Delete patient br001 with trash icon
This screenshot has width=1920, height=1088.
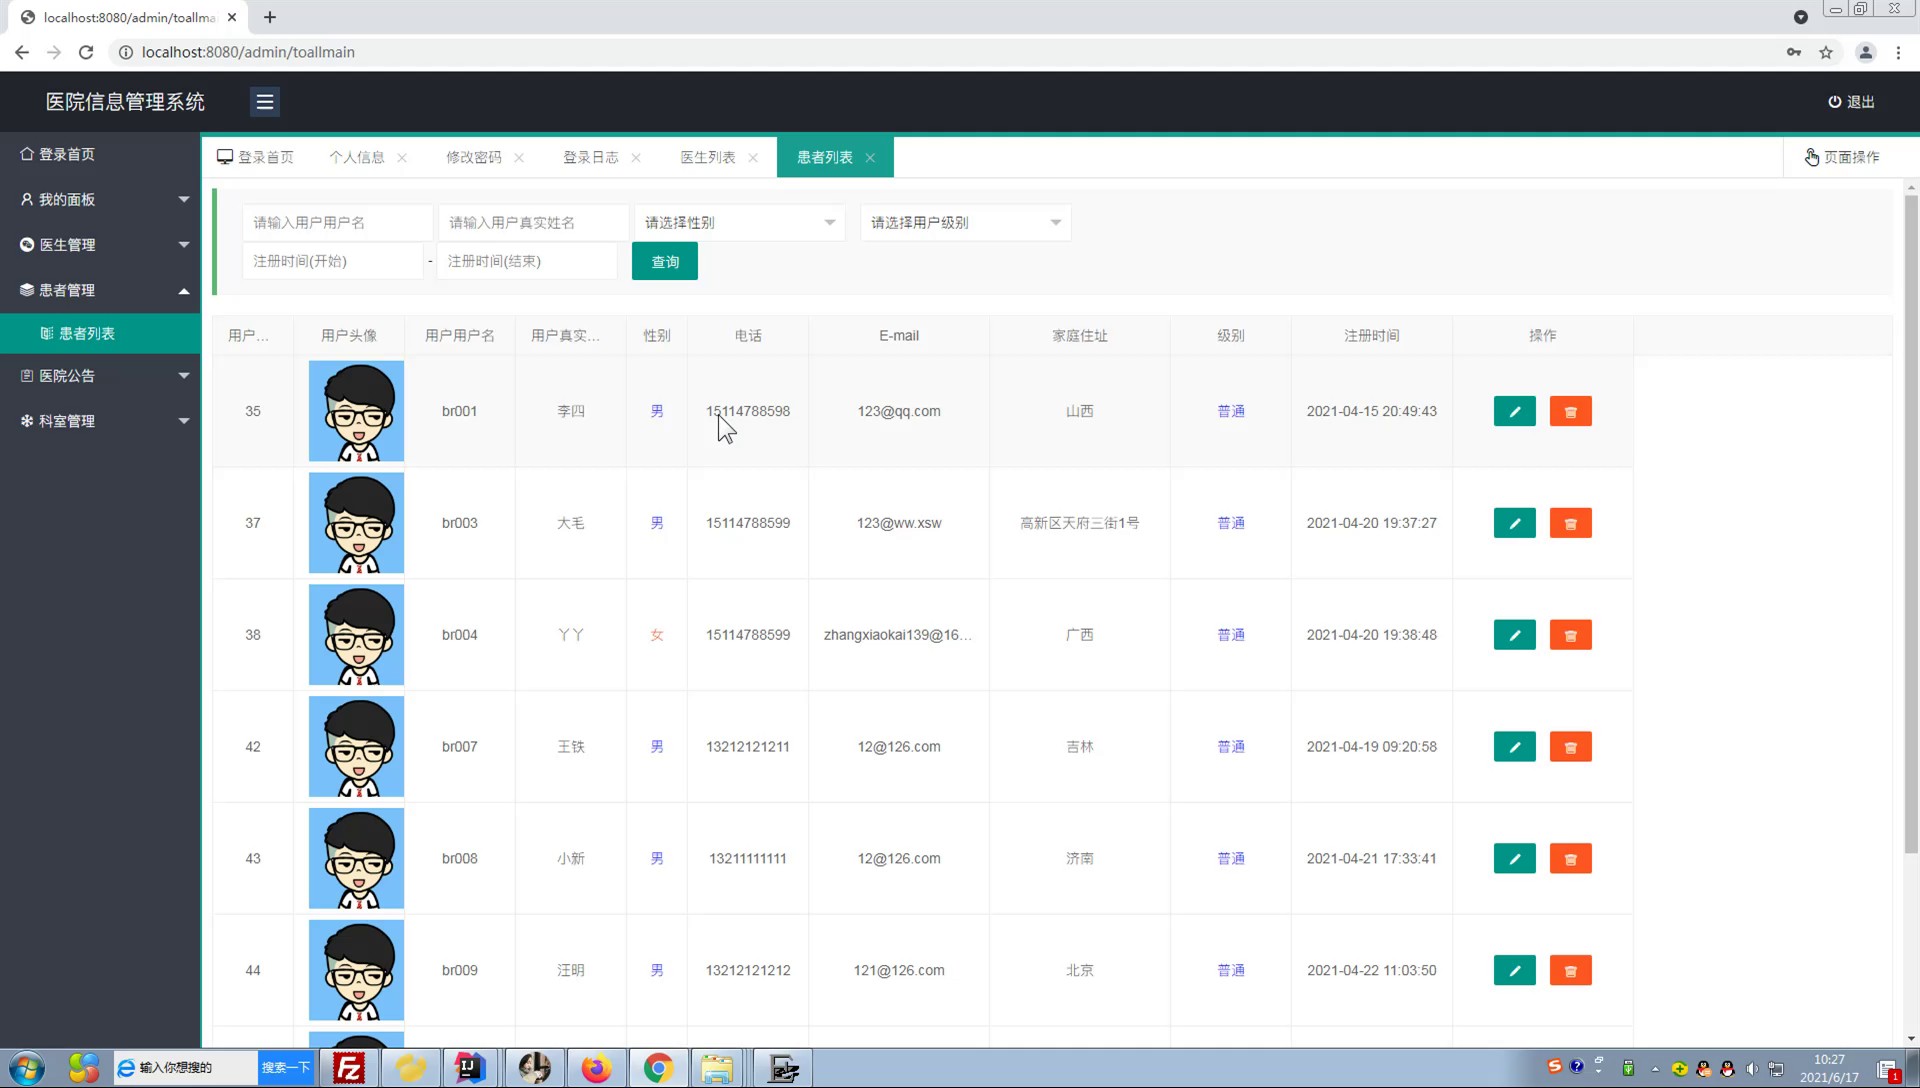click(x=1570, y=411)
